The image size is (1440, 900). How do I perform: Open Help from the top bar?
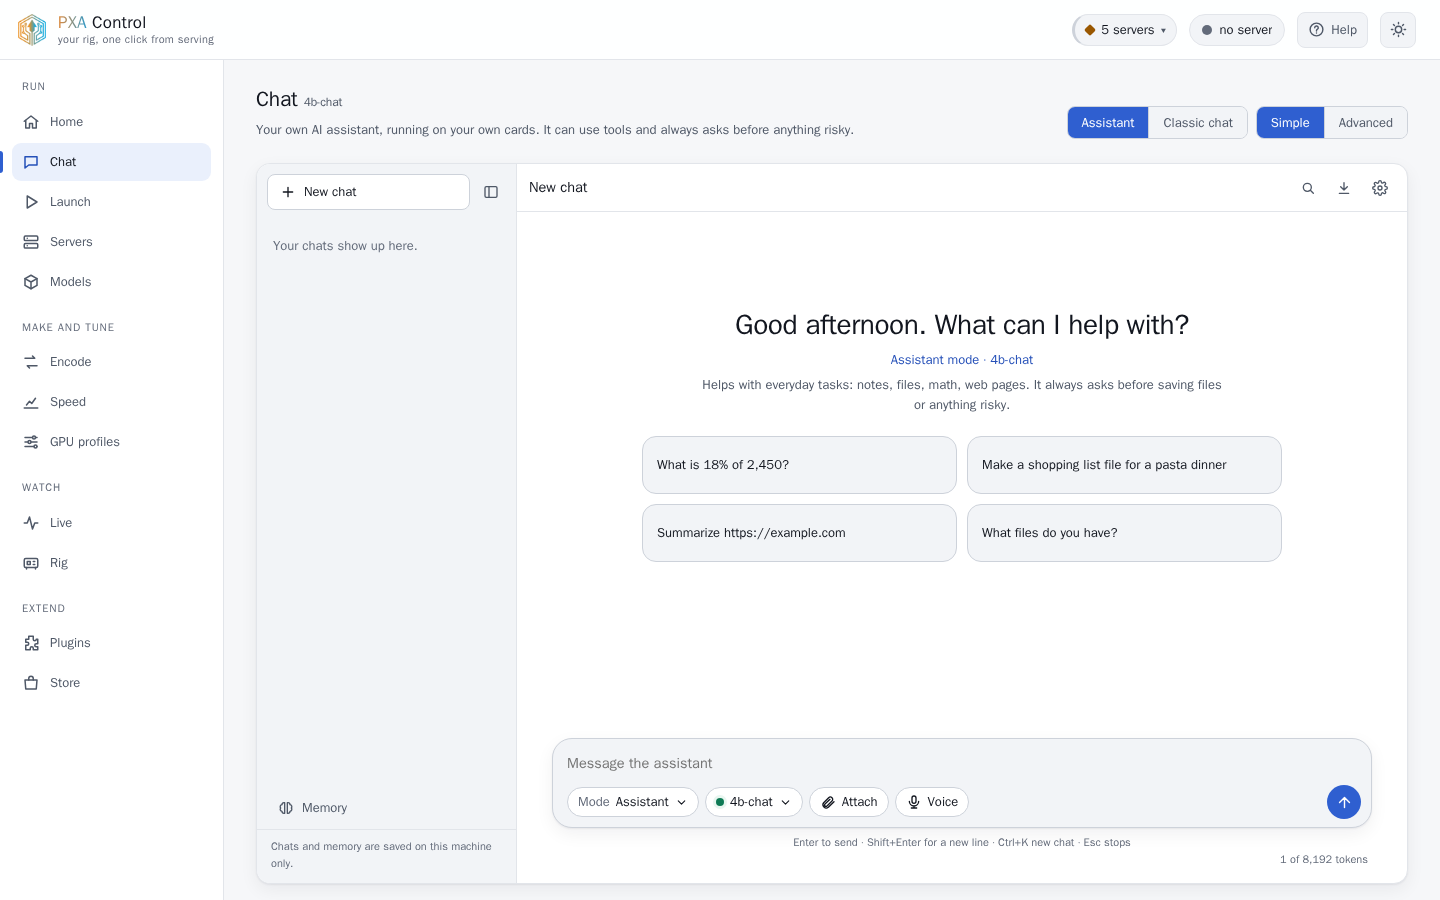click(1332, 30)
